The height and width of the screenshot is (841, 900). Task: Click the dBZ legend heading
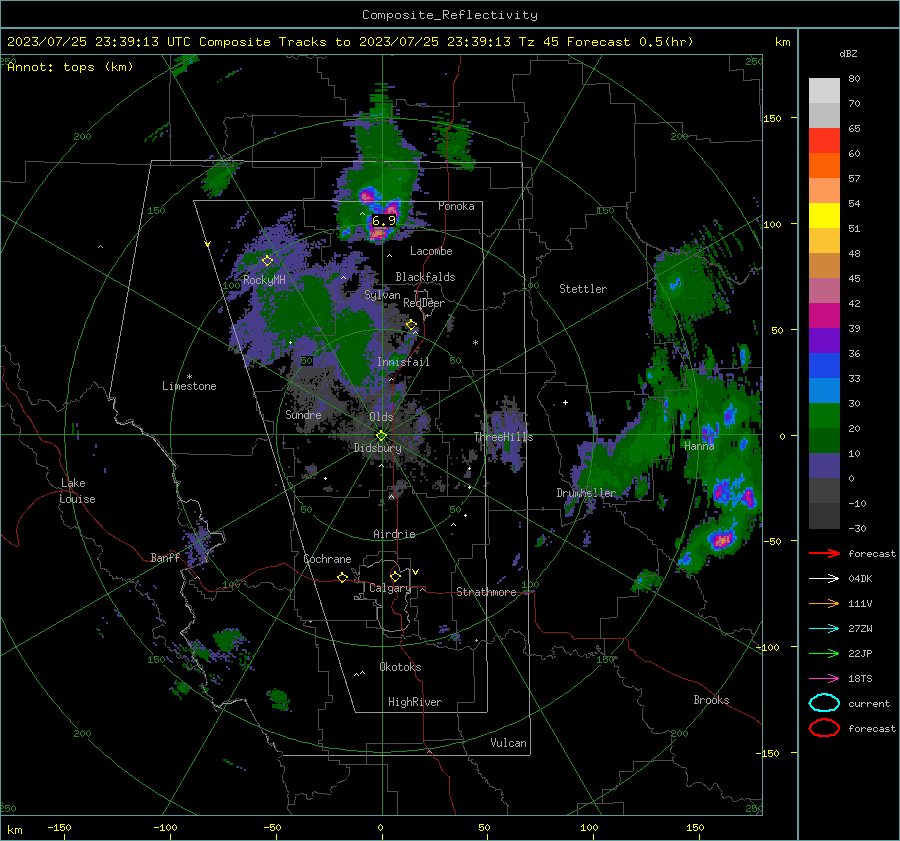click(x=848, y=53)
